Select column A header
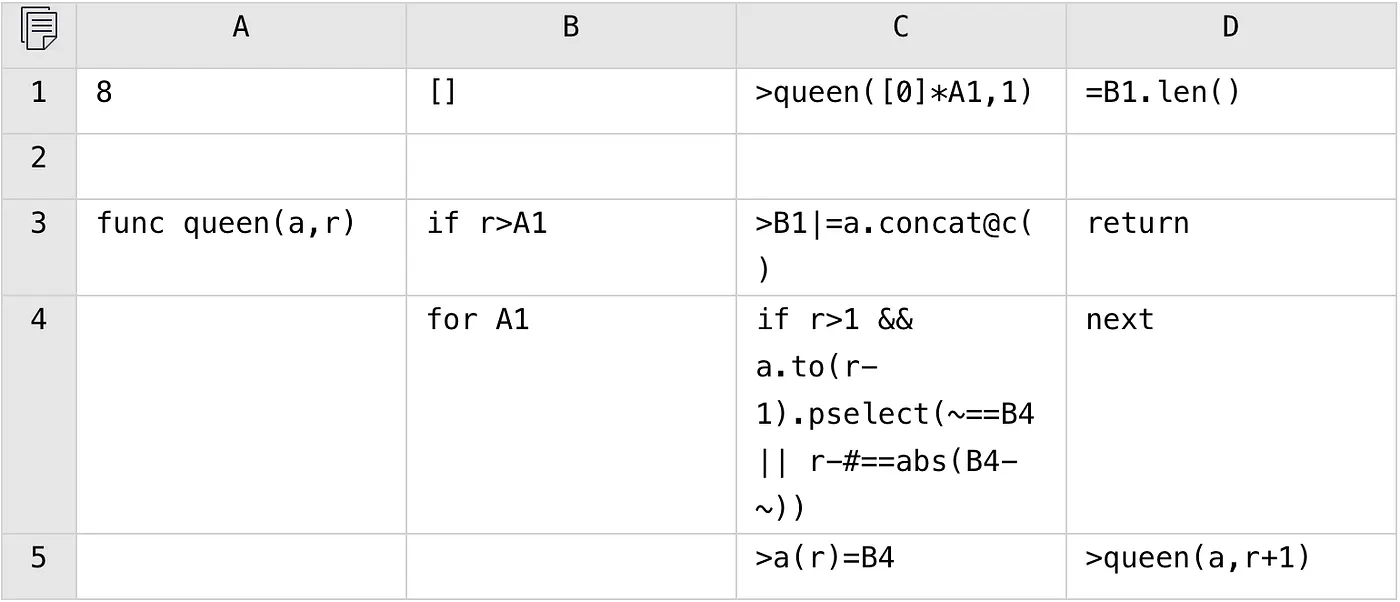This screenshot has width=1400, height=602. 241,34
